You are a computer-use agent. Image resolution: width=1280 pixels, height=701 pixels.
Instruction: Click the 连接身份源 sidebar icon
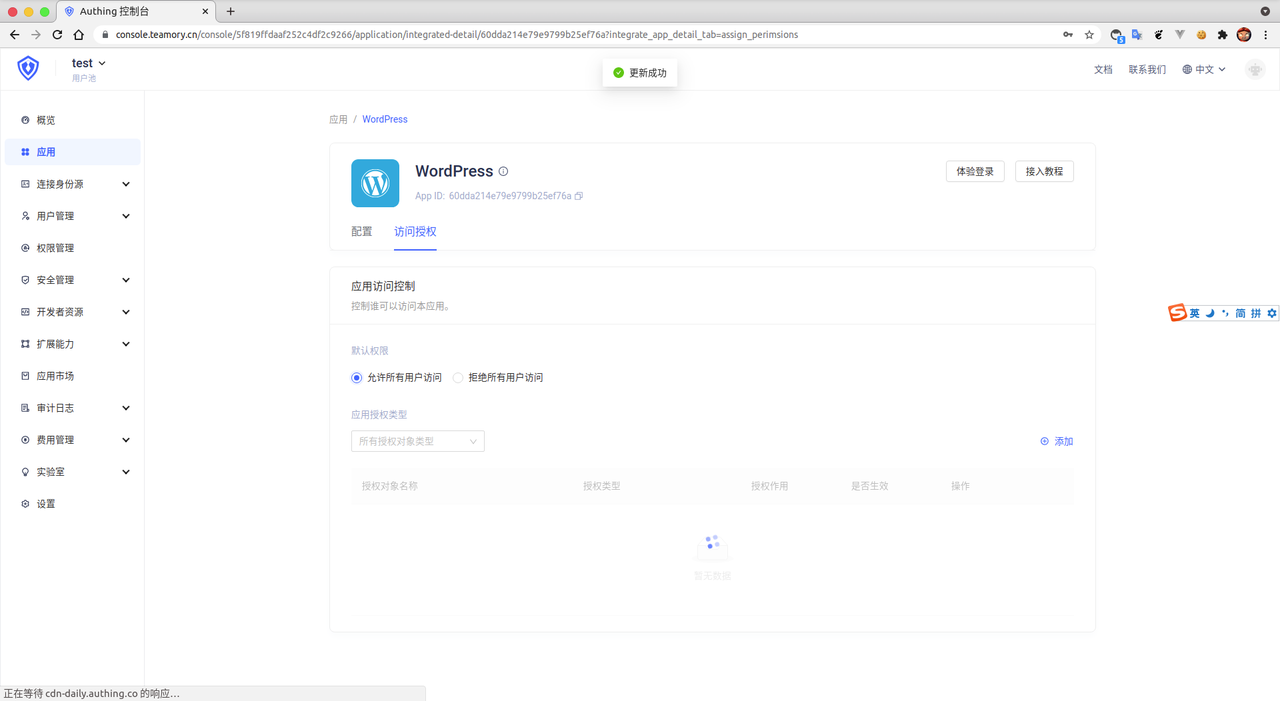point(25,184)
